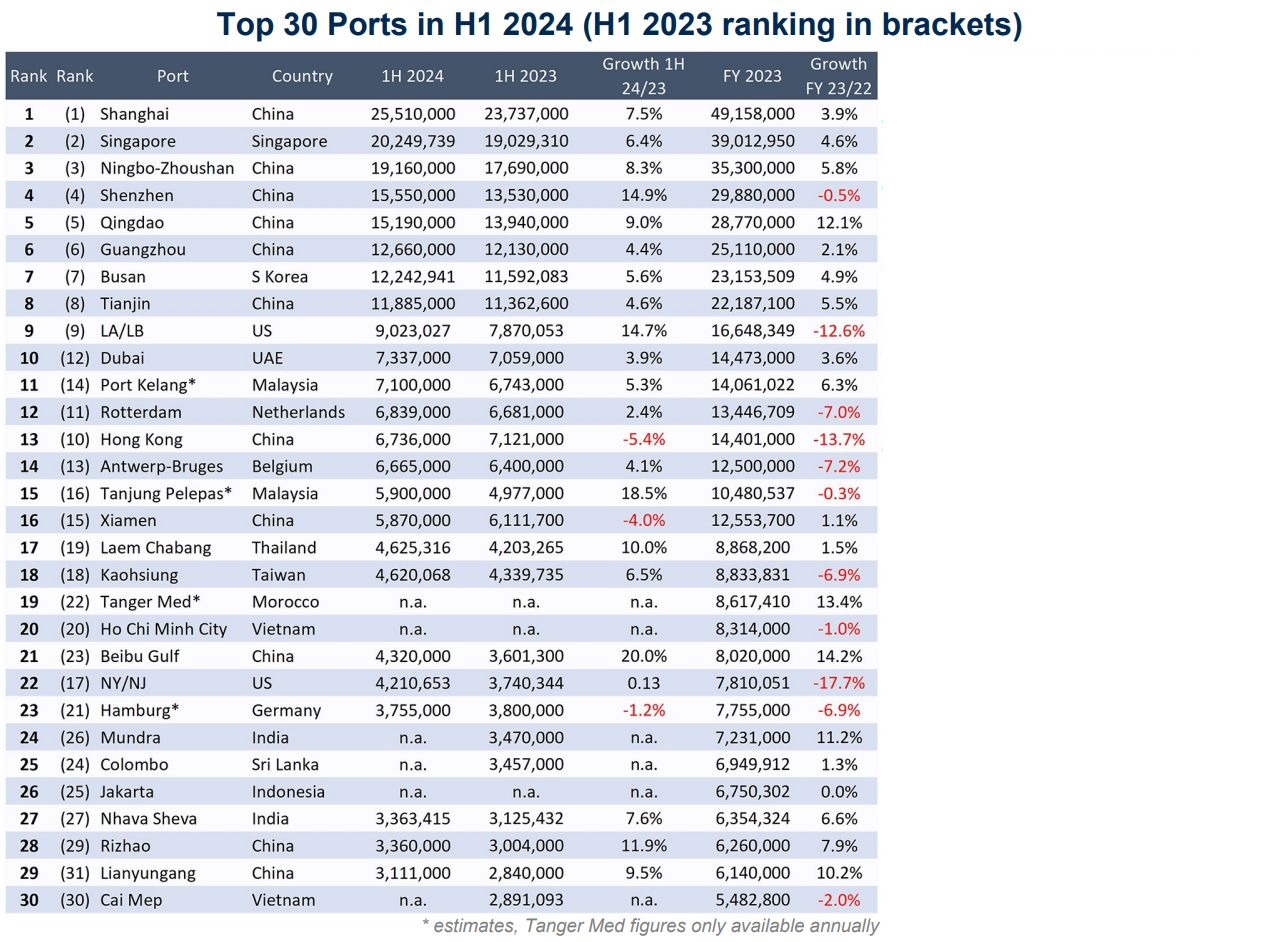Click the "Beibu Gulf" port name
Screen dimensions: 1279x942
coord(140,656)
